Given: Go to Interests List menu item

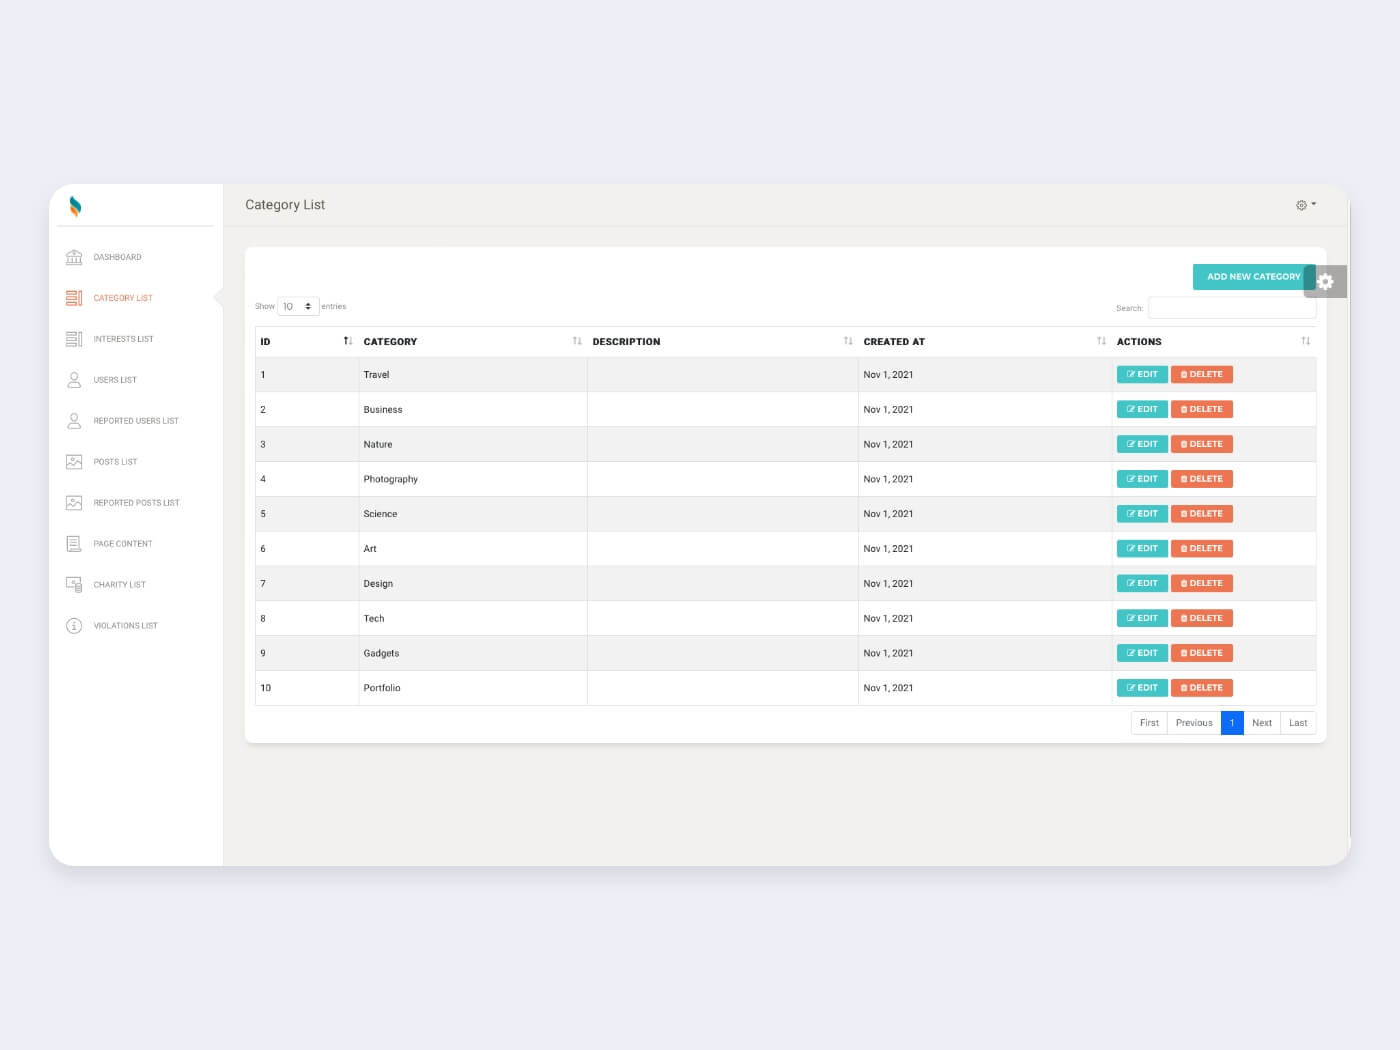Looking at the screenshot, I should (x=123, y=340).
